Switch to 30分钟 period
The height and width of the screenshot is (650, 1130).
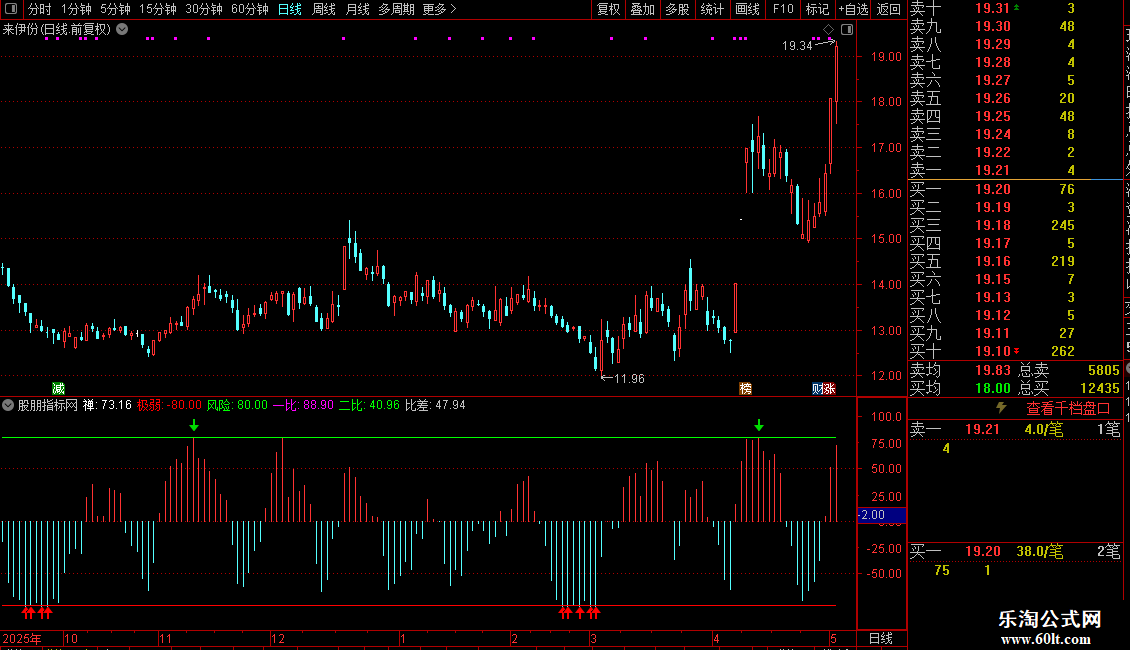(204, 9)
